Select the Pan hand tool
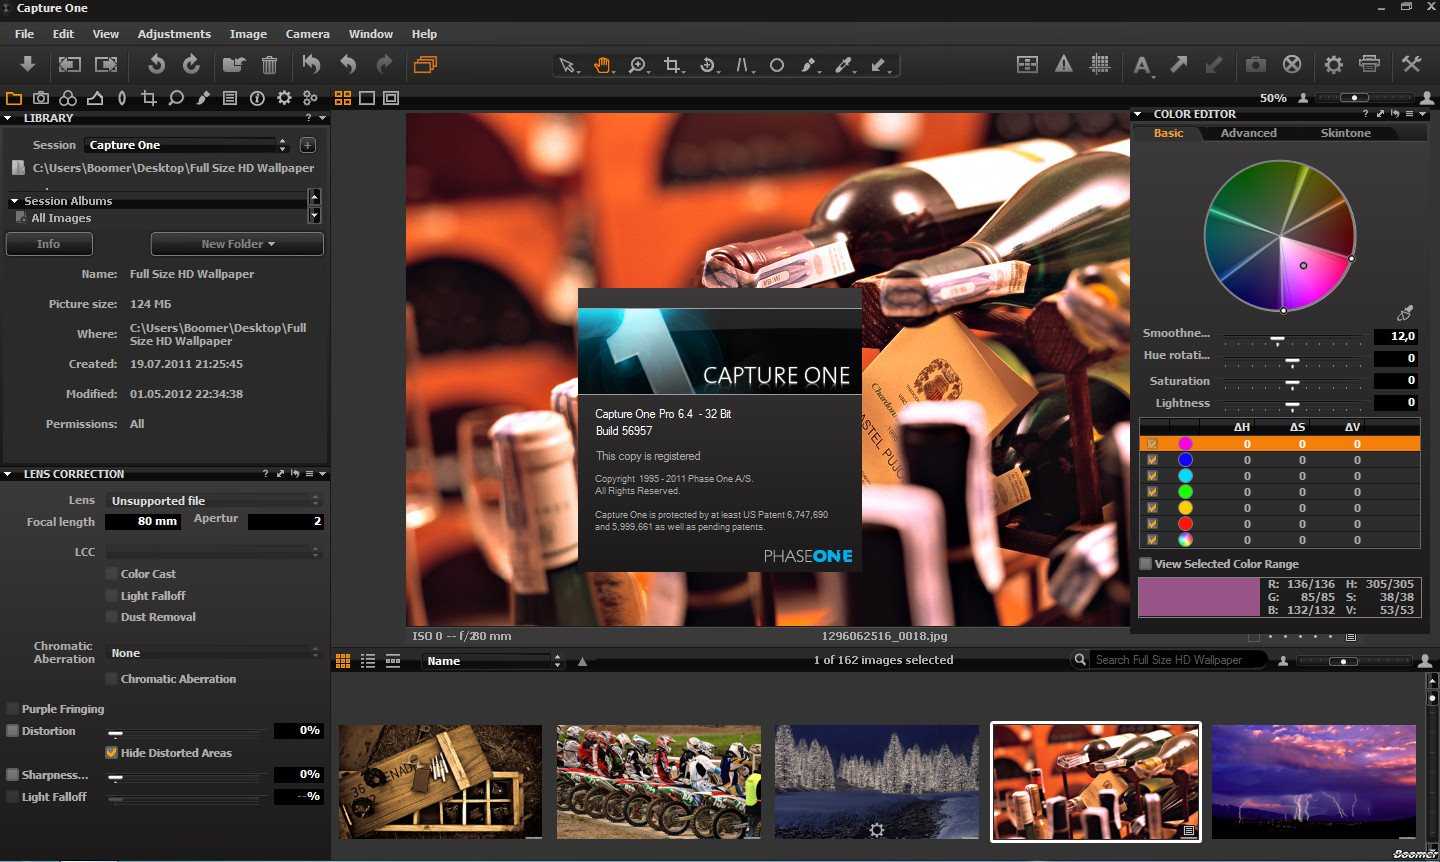The image size is (1440, 862). pyautogui.click(x=603, y=66)
